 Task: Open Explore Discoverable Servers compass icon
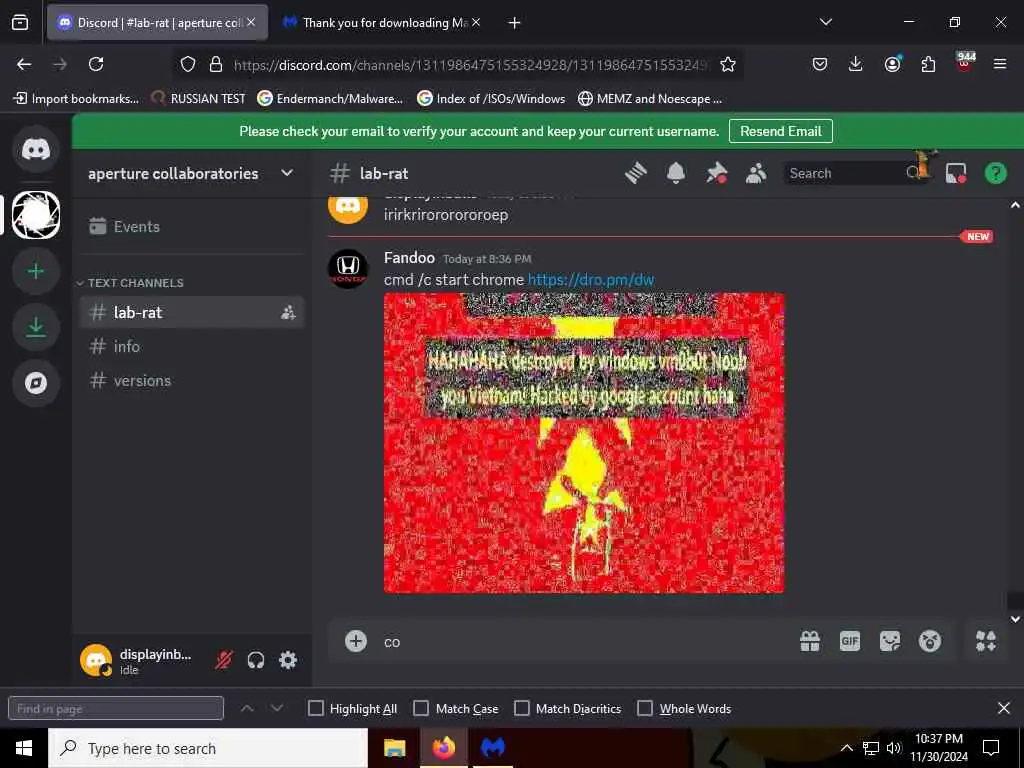tap(36, 383)
